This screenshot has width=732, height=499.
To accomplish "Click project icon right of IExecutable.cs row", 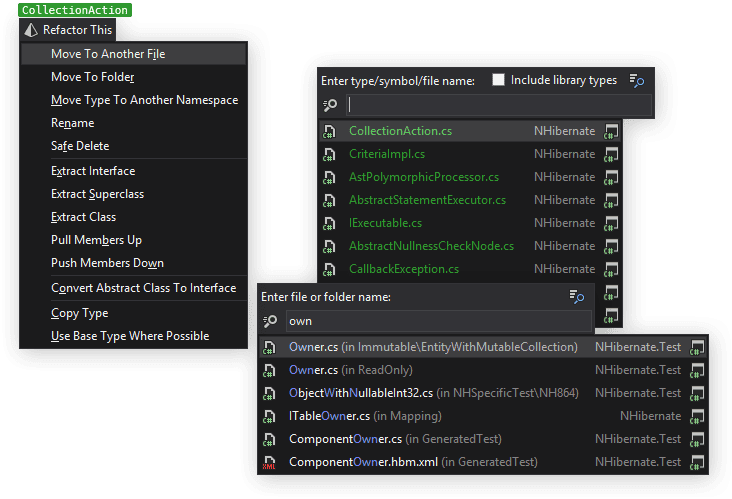I will click(611, 224).
